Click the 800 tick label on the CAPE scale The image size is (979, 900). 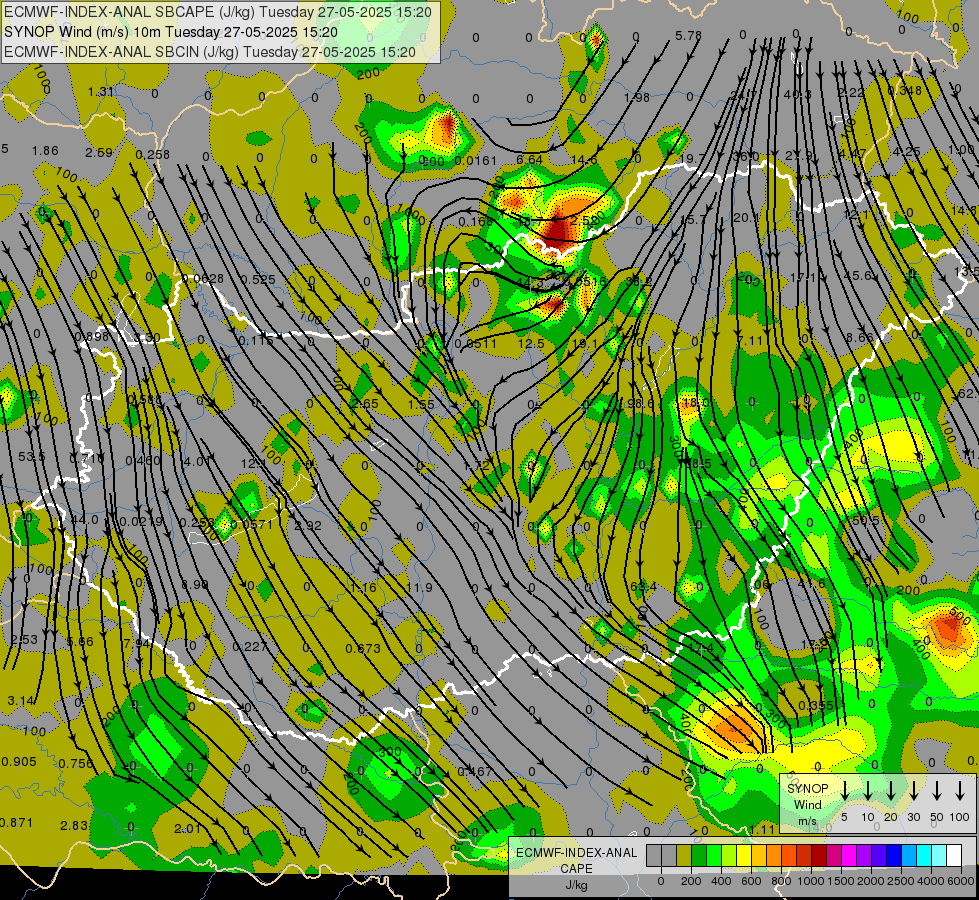tap(781, 881)
